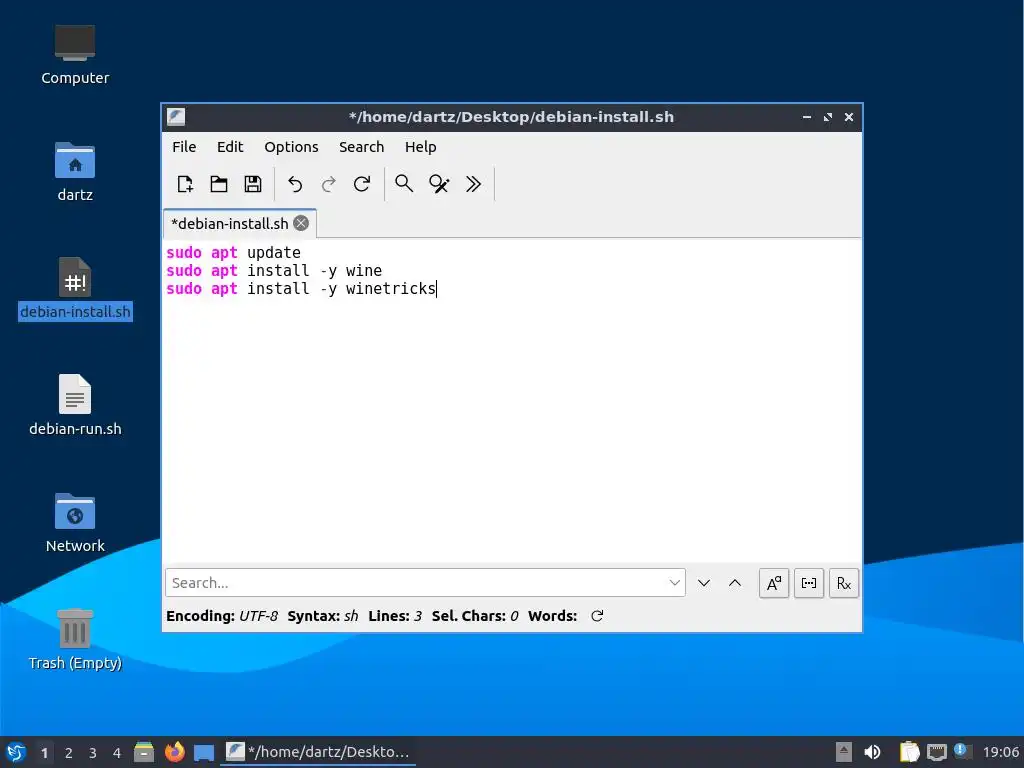Screen dimensions: 1024x768
Task: Switch to workspace 3
Action: (93, 753)
